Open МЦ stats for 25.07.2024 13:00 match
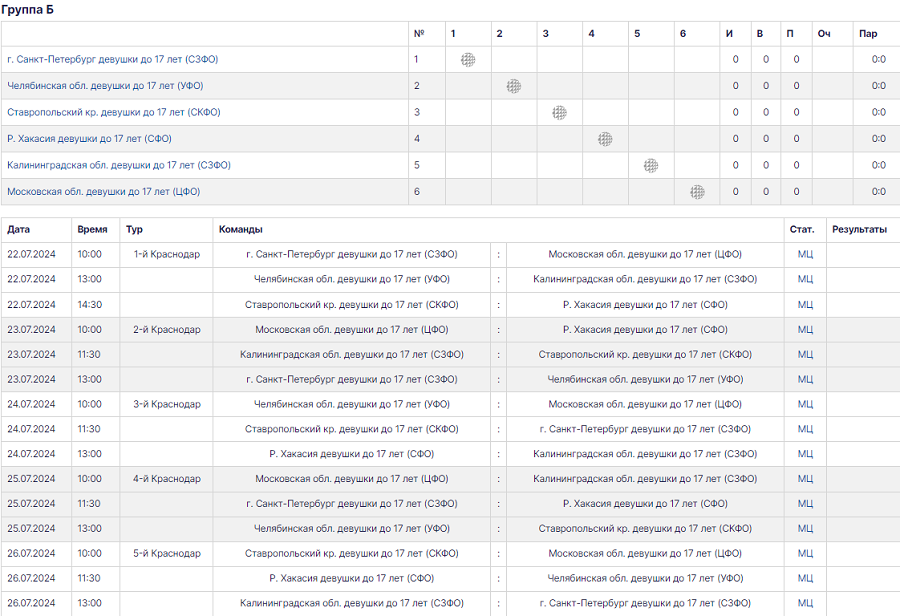900x616 pixels. [805, 528]
